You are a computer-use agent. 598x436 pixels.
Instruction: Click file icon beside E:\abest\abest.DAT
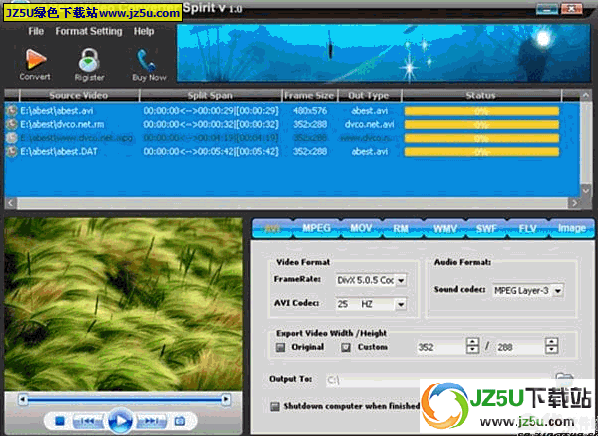[x=12, y=151]
